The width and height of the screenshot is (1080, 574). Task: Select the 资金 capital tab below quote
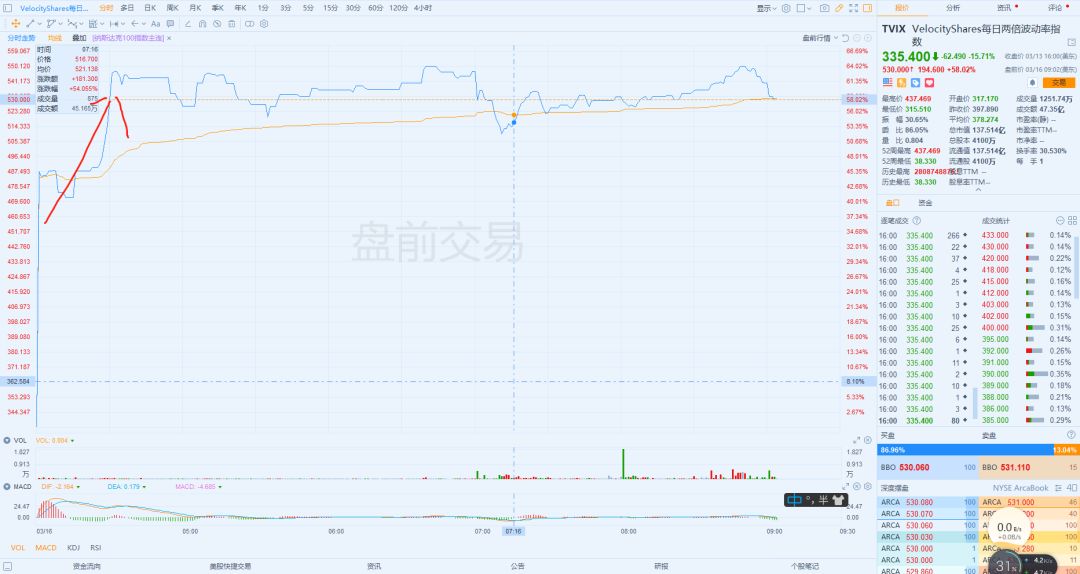[x=925, y=203]
